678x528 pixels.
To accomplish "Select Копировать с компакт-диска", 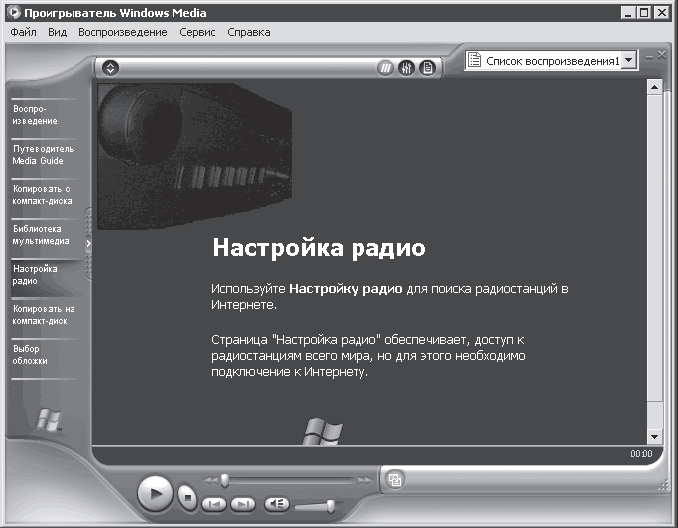I will tap(43, 195).
